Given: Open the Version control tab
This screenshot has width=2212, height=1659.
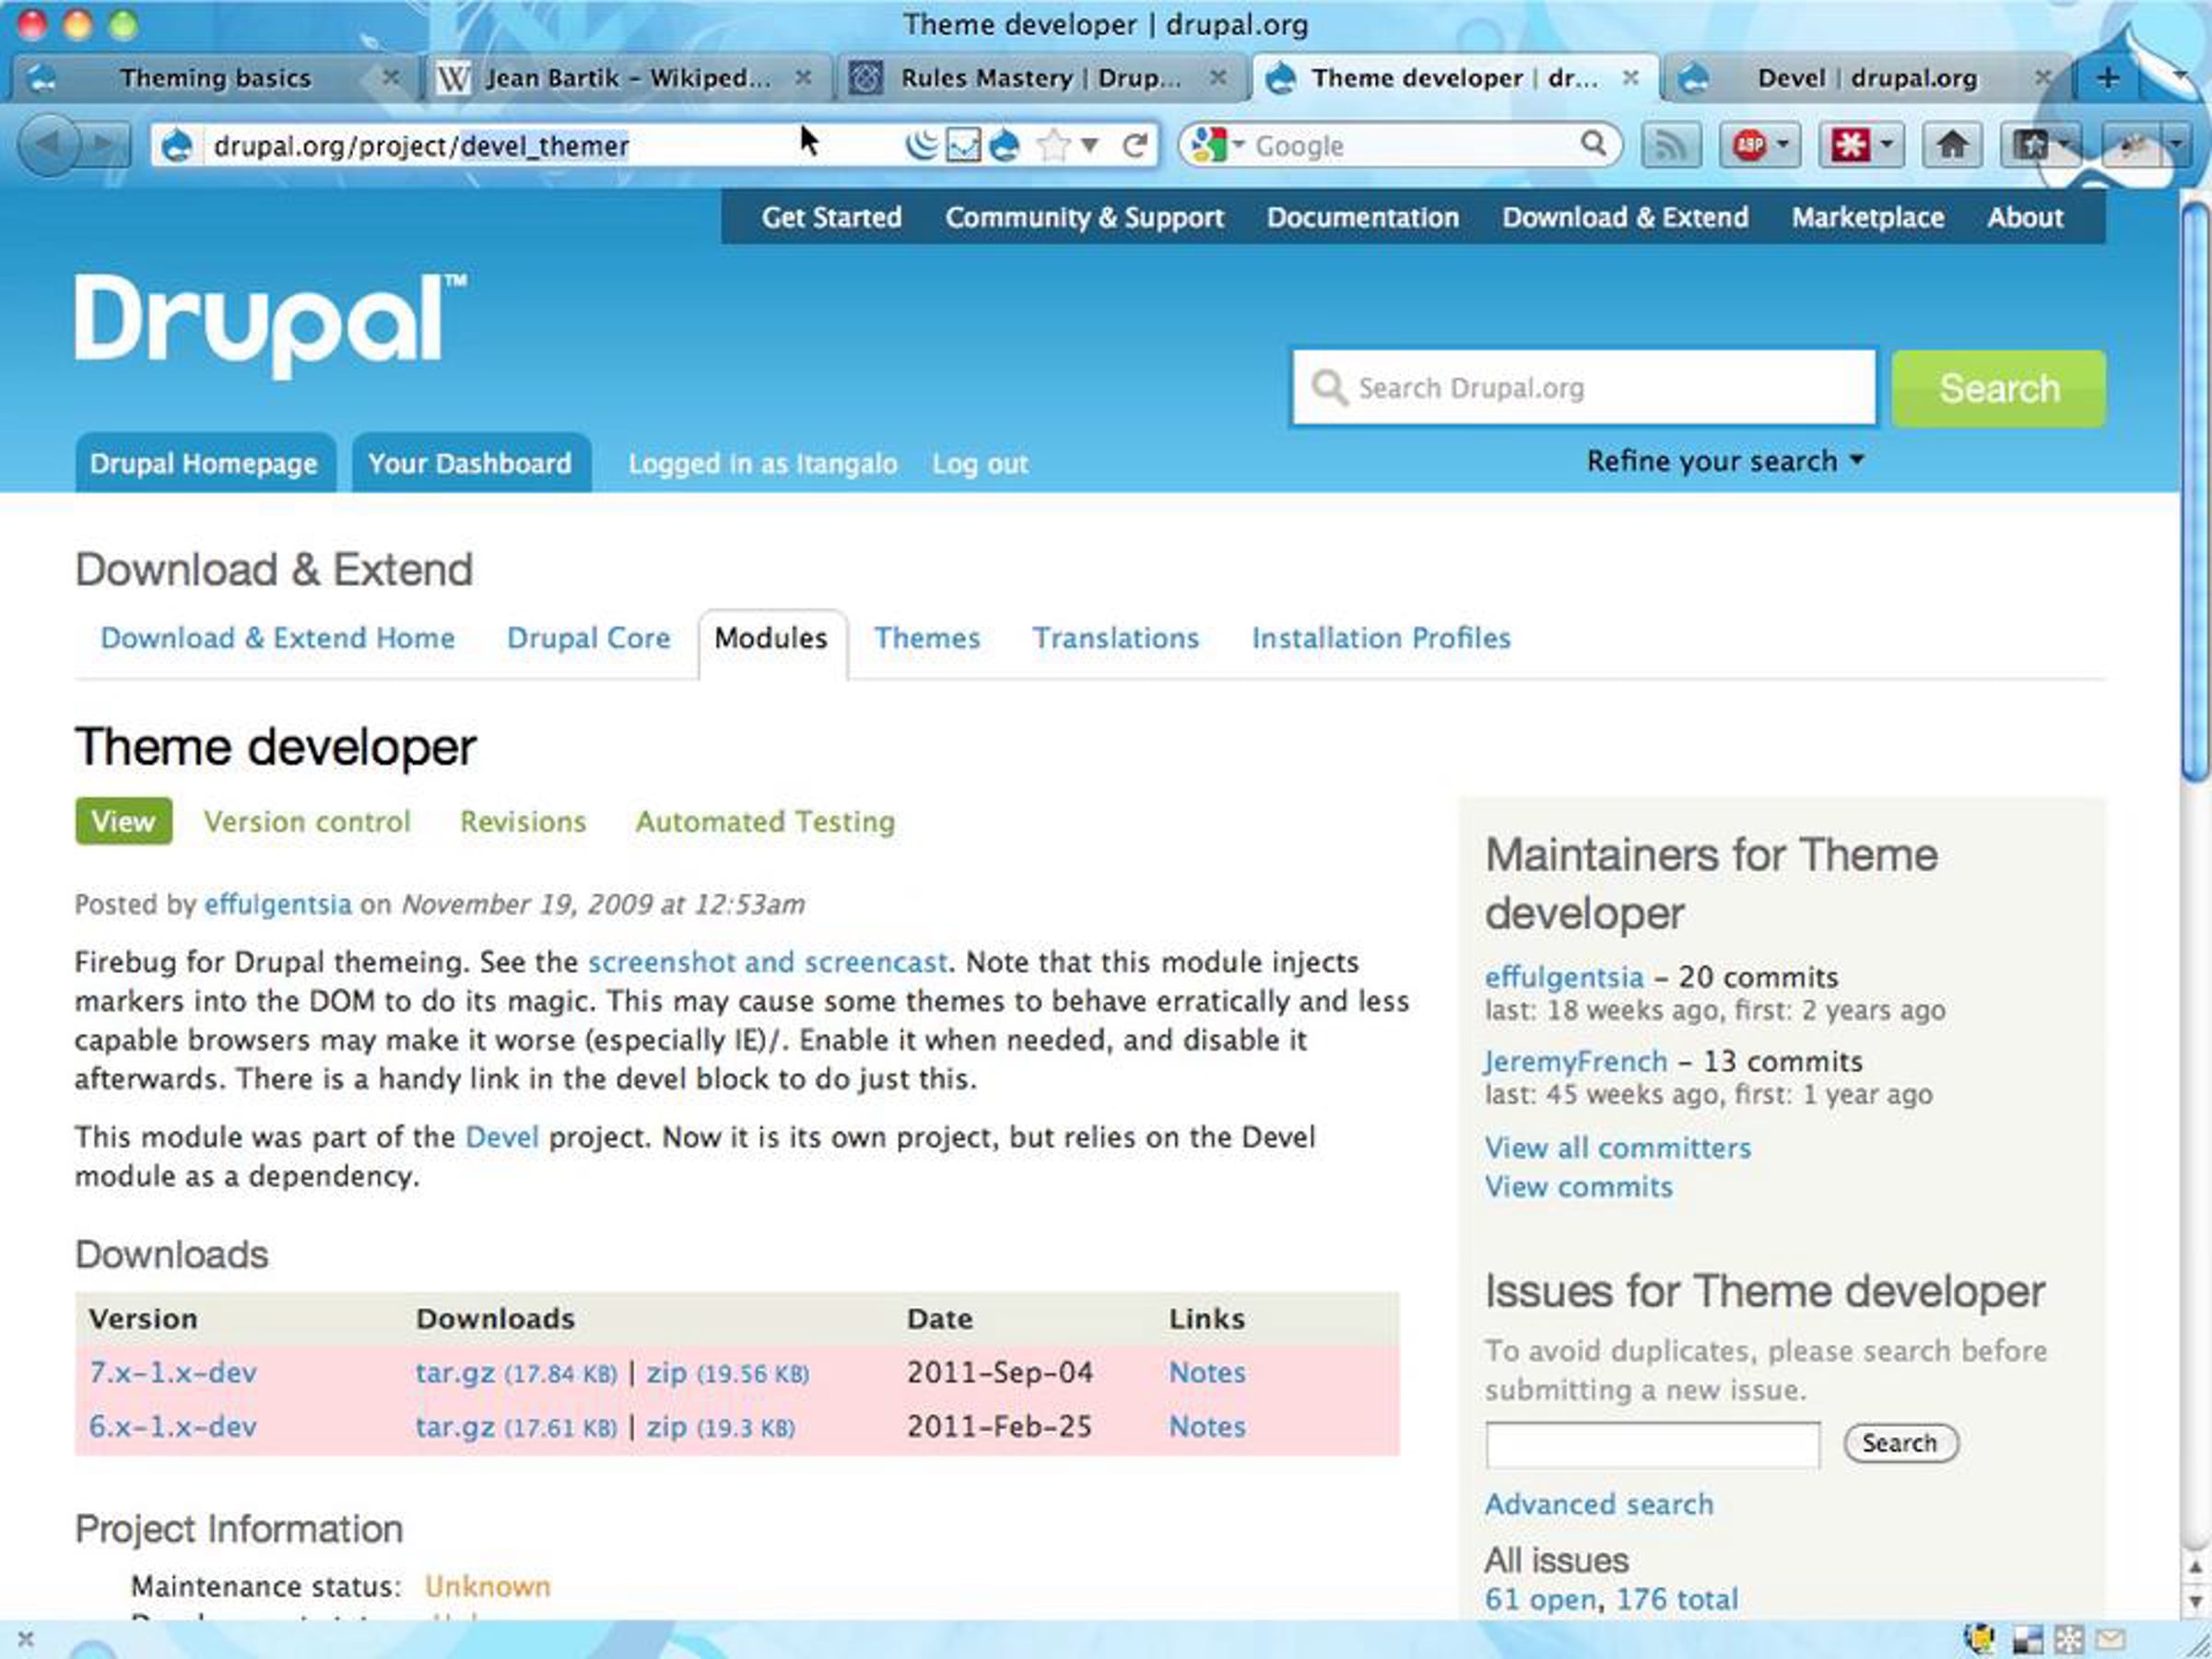Looking at the screenshot, I should click(307, 821).
